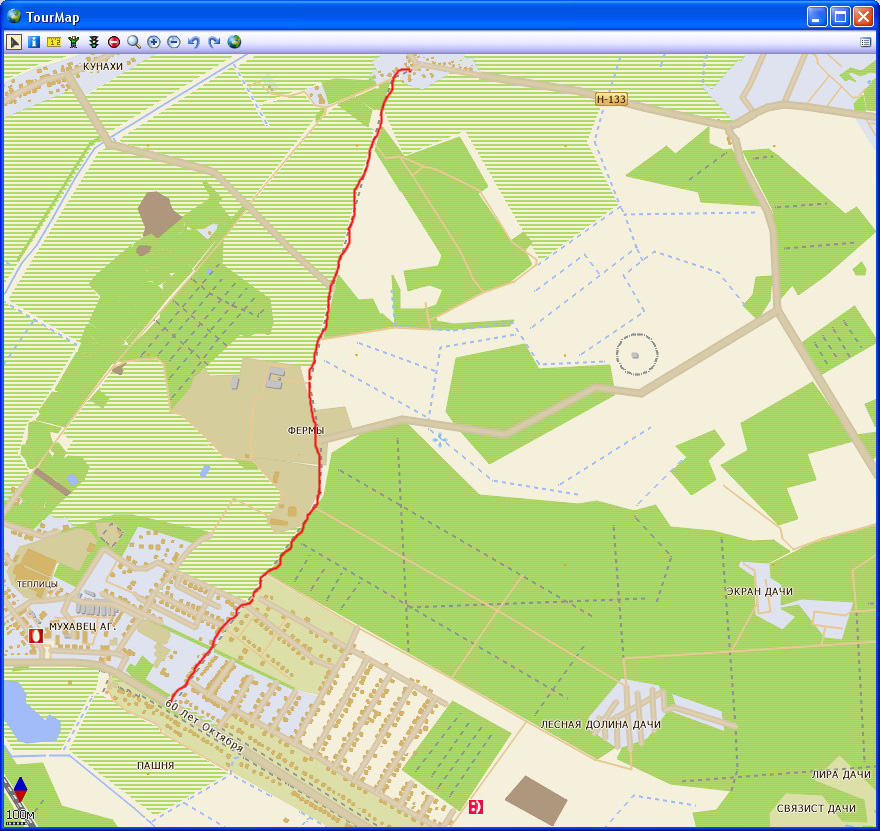The width and height of the screenshot is (880, 831).
Task: Select the arrow pointer tool
Action: pos(14,42)
